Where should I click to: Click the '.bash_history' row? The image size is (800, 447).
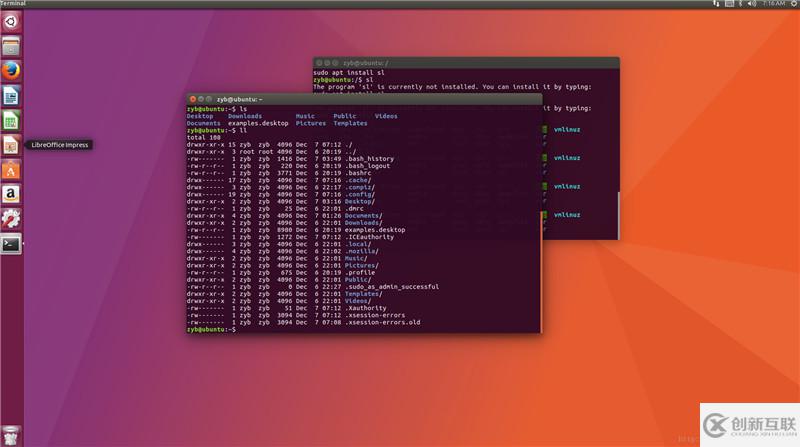290,159
